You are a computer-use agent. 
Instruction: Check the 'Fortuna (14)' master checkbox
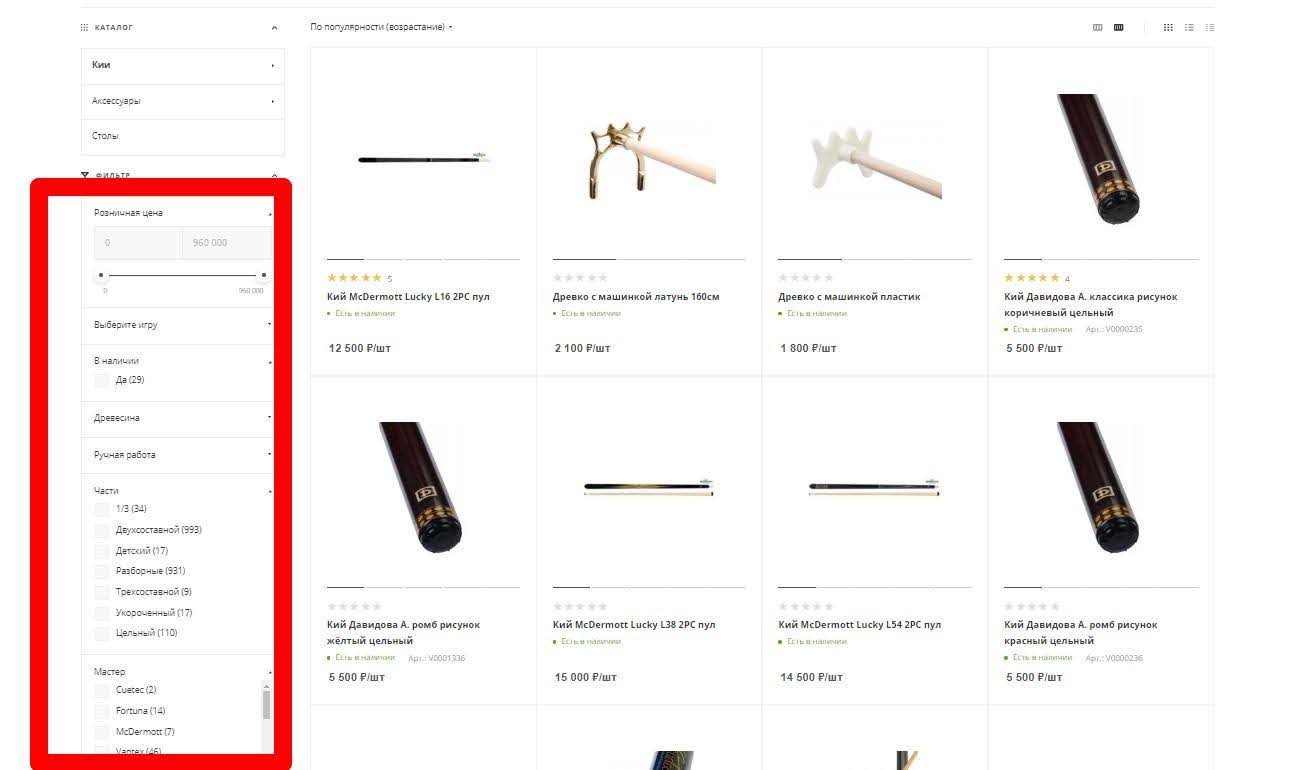[x=101, y=711]
